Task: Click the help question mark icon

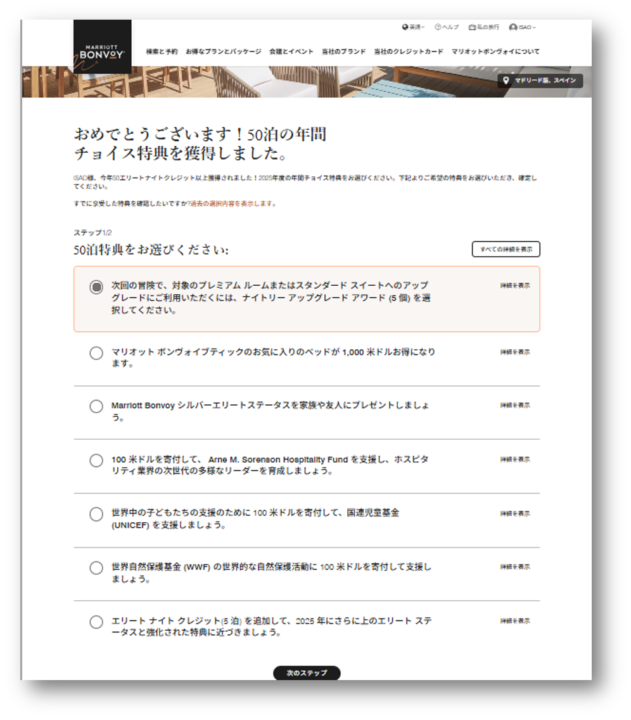Action: coord(438,27)
